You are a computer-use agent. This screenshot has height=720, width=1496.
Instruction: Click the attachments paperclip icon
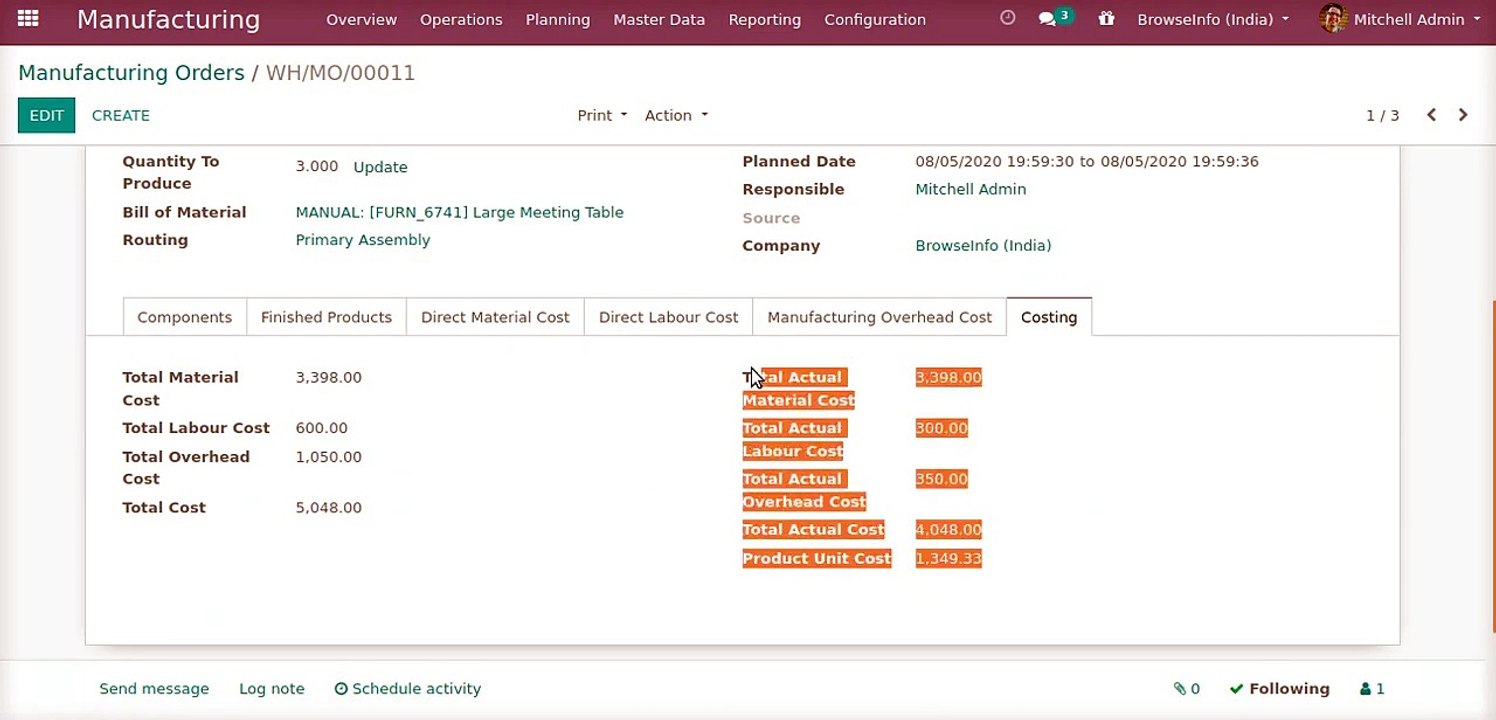click(x=1179, y=689)
